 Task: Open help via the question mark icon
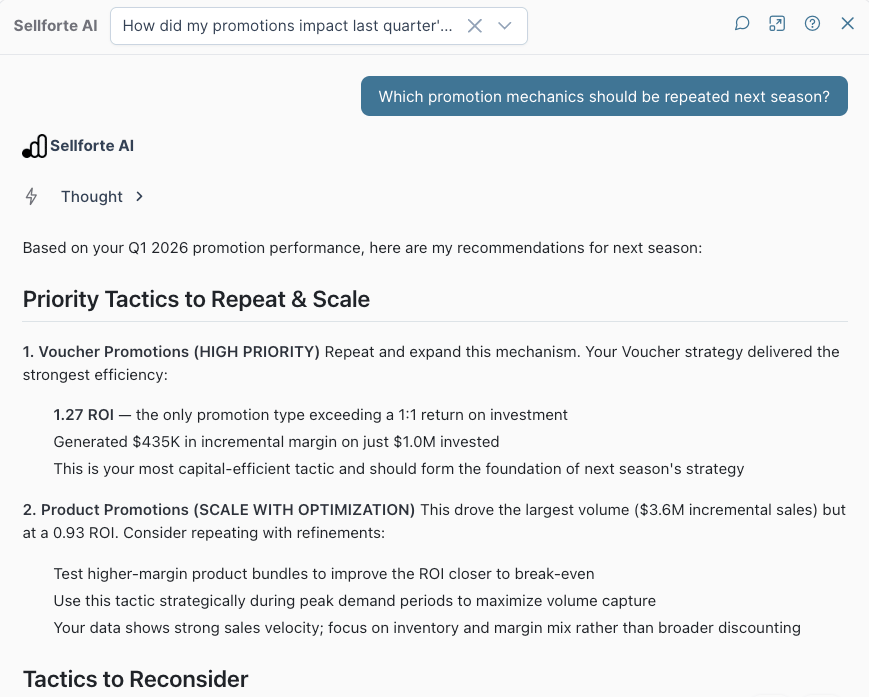[x=812, y=23]
